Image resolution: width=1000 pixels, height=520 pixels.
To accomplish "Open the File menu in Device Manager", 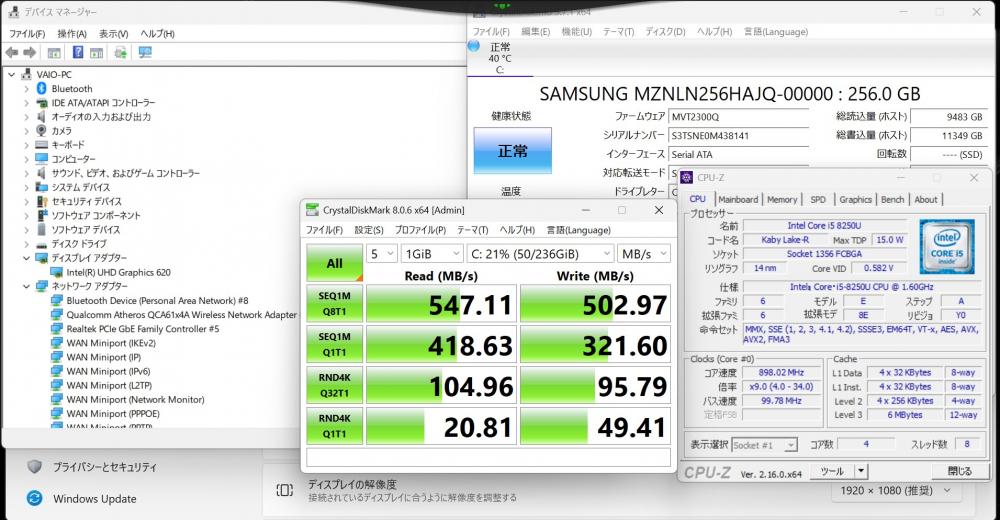I will 27,33.
